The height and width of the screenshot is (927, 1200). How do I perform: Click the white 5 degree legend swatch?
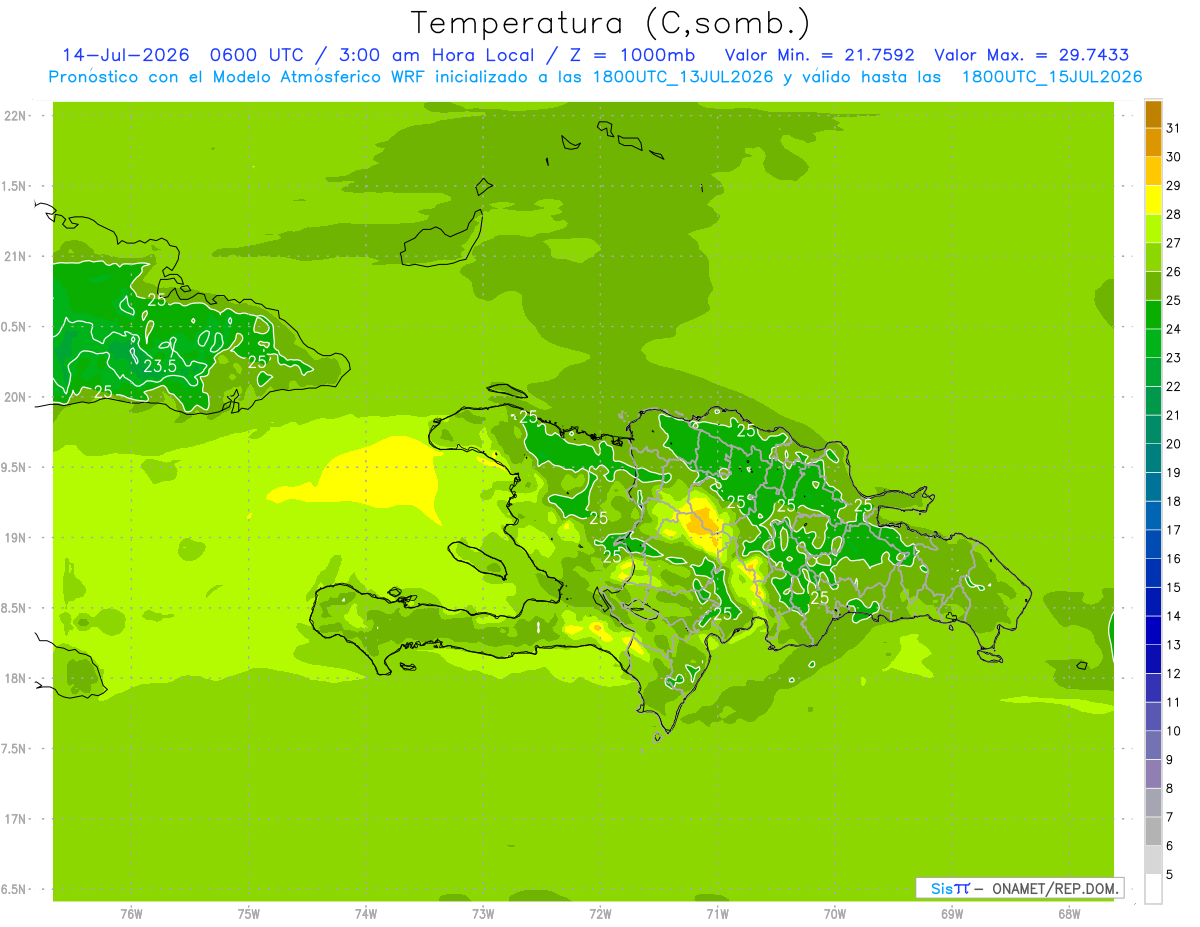click(x=1153, y=888)
